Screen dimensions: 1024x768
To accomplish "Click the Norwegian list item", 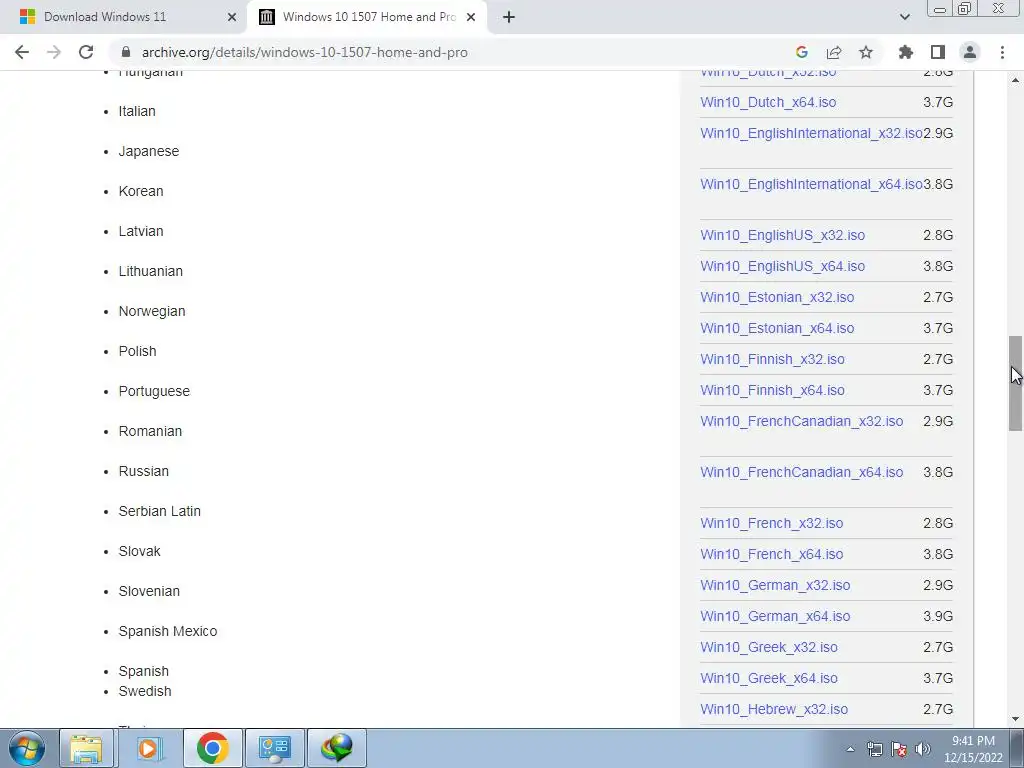I will pos(152,312).
